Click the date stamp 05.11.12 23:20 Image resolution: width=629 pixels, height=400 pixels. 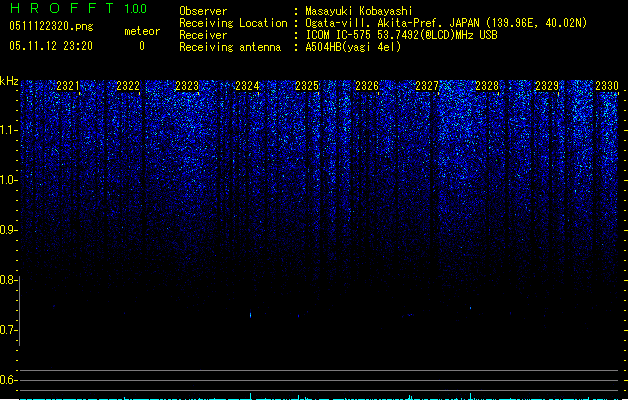tap(51, 46)
